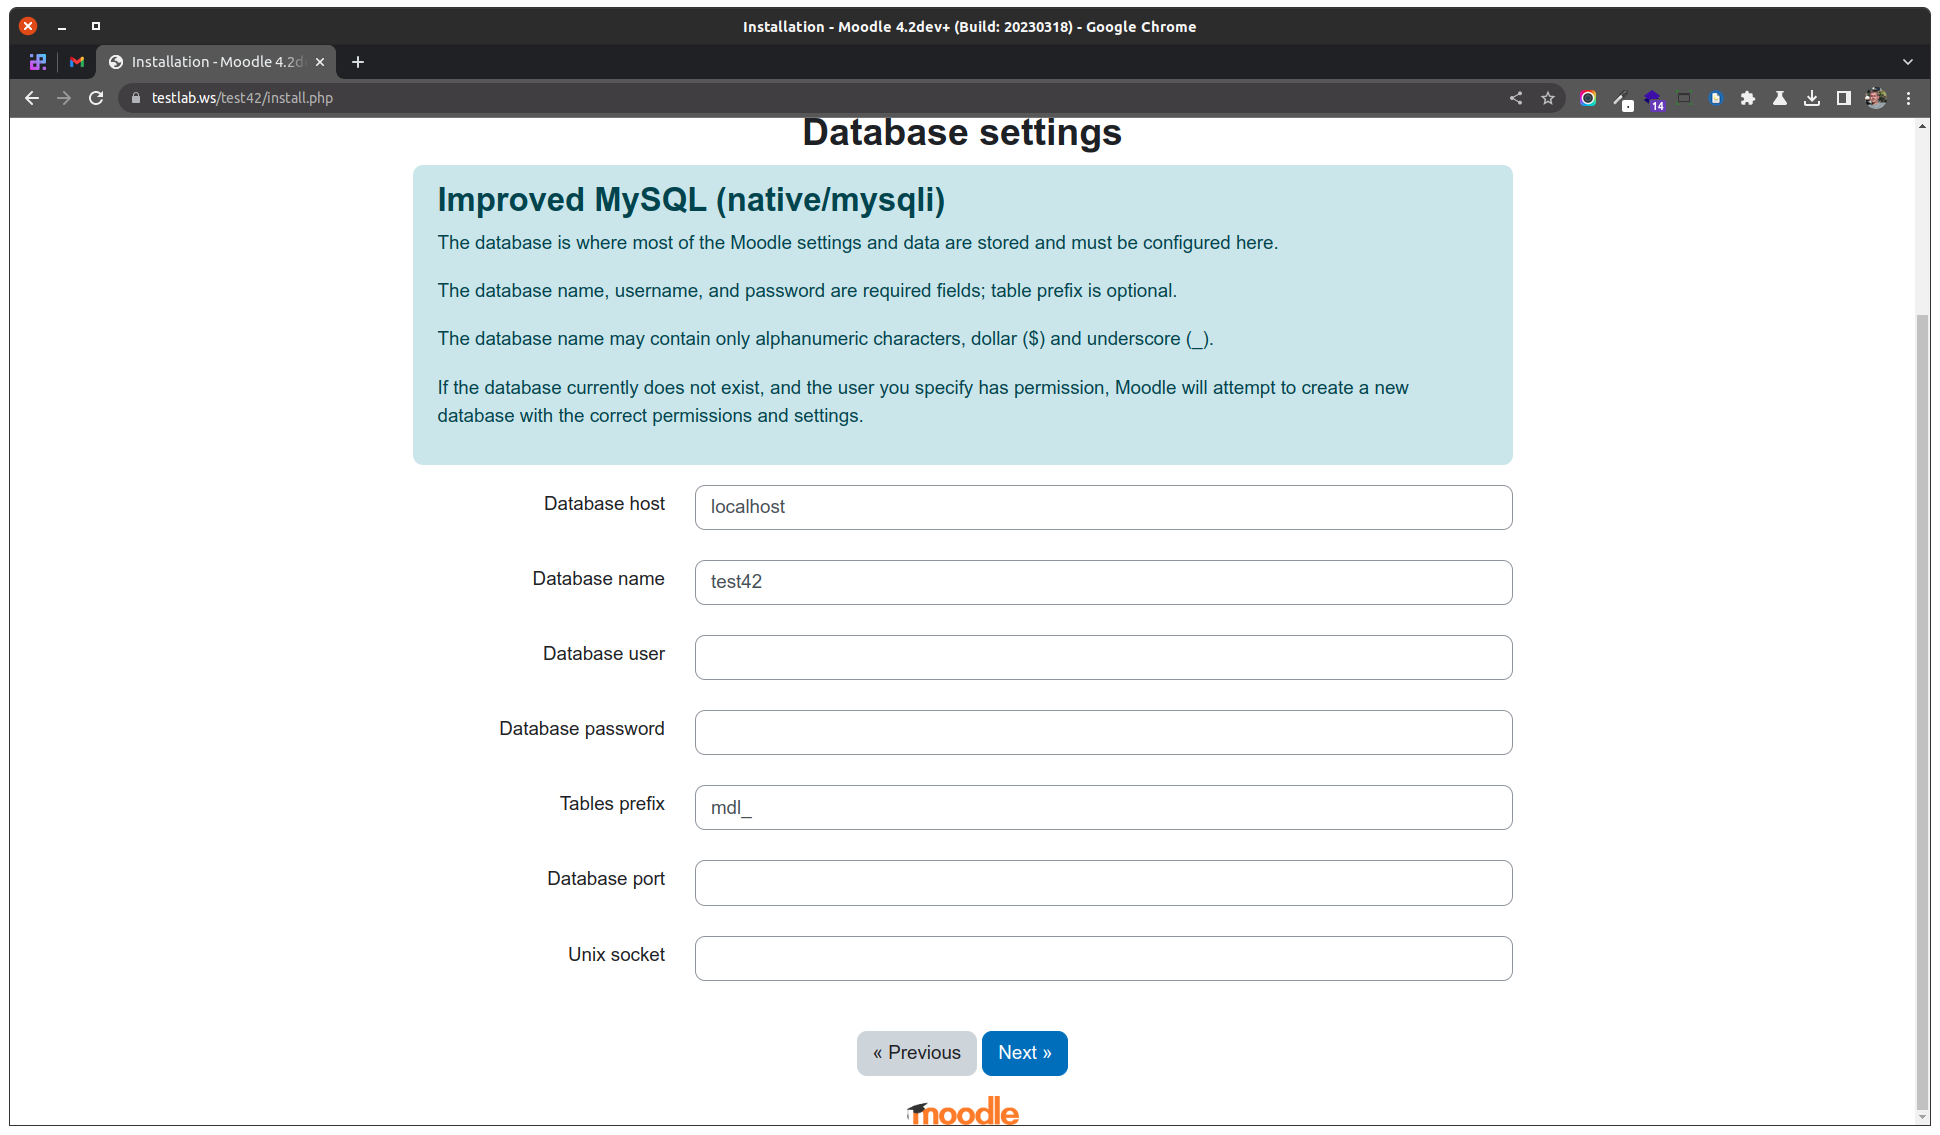Viewport: 1940px width, 1135px height.
Task: Open the first pinned purple tab
Action: [38, 62]
